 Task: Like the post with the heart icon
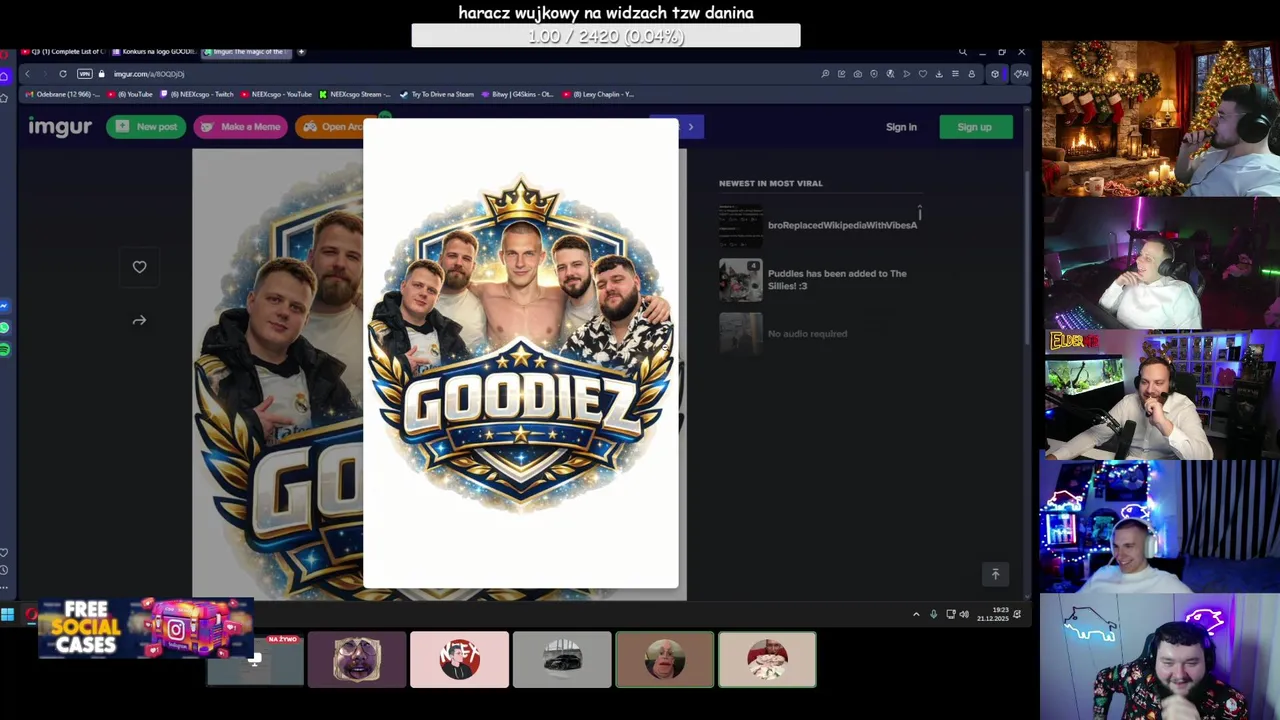tap(139, 267)
